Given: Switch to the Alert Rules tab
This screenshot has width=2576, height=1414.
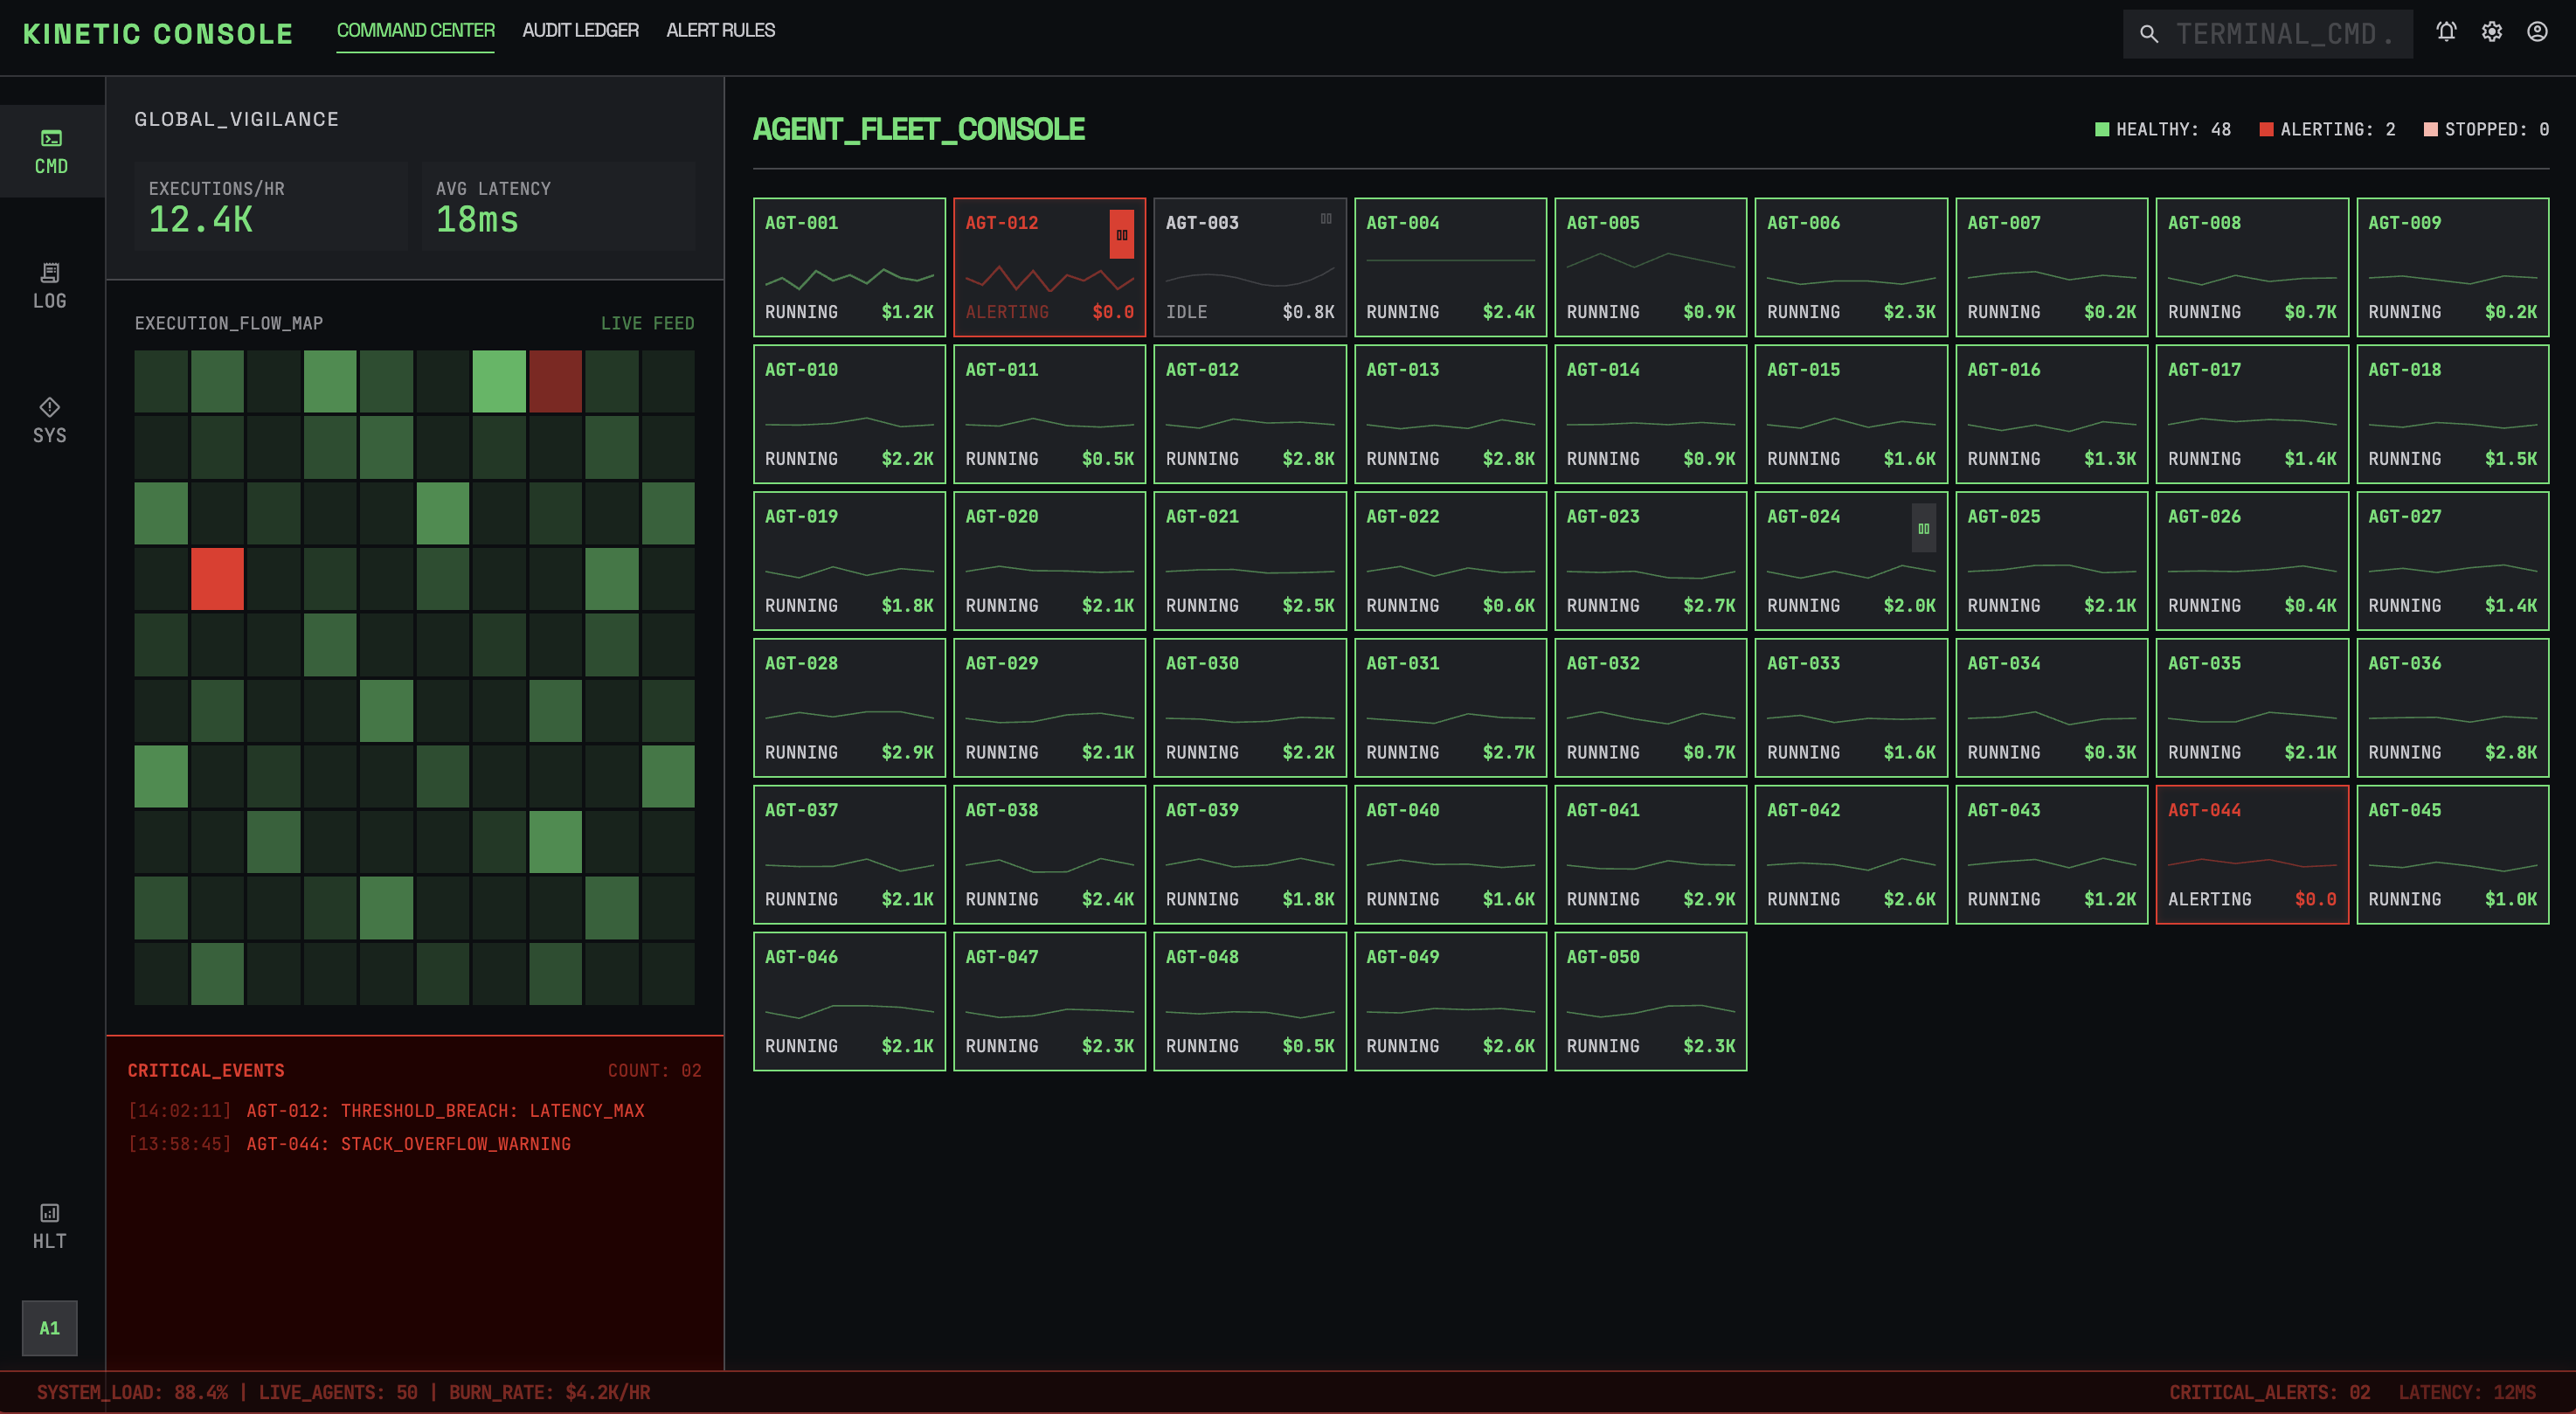Looking at the screenshot, I should [720, 30].
